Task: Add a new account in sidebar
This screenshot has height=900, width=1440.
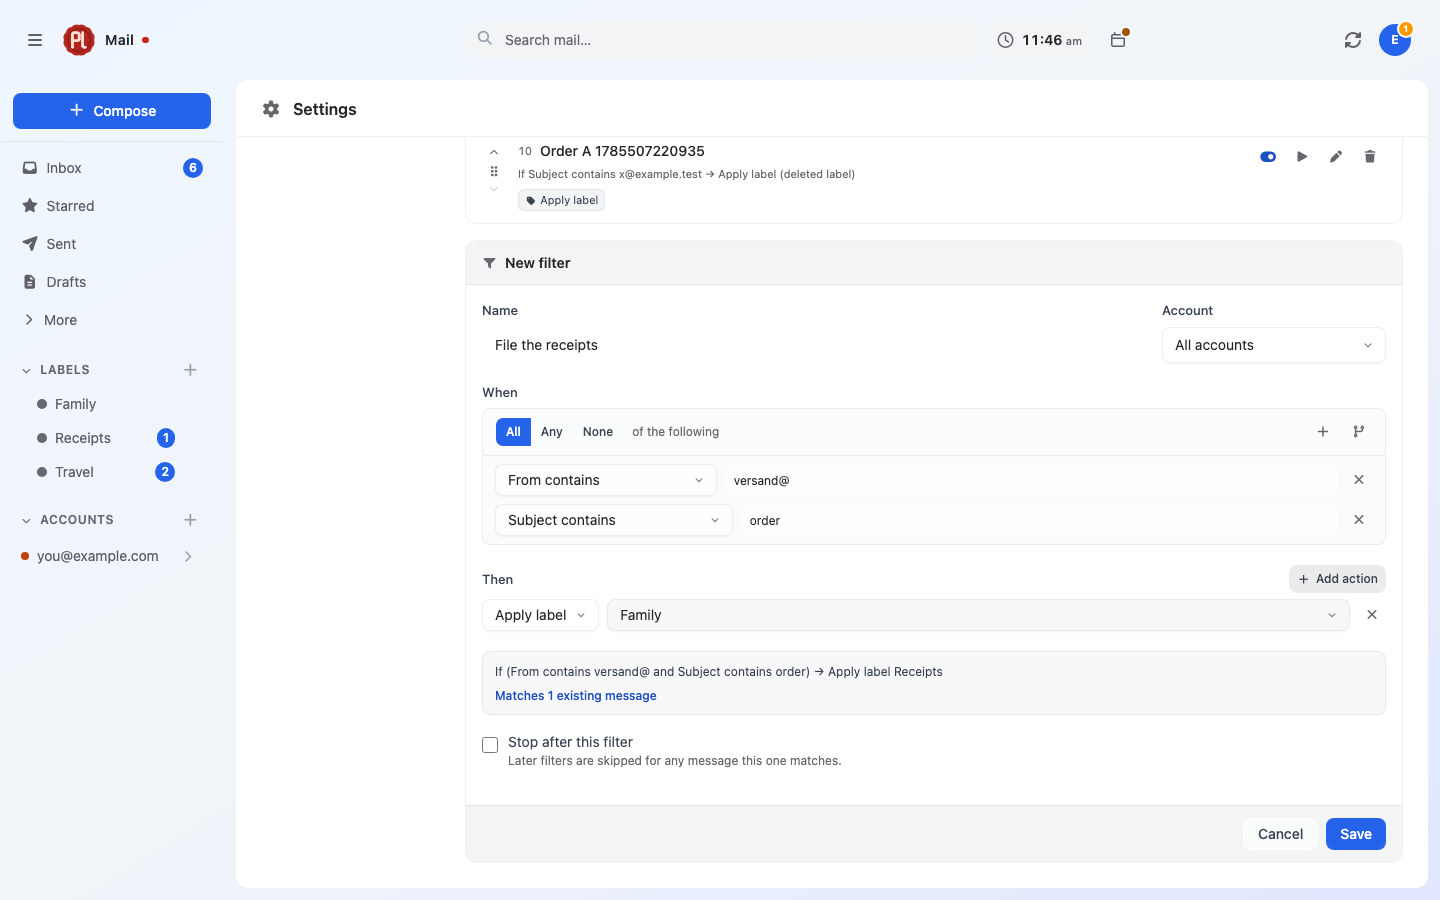Action: coord(190,520)
